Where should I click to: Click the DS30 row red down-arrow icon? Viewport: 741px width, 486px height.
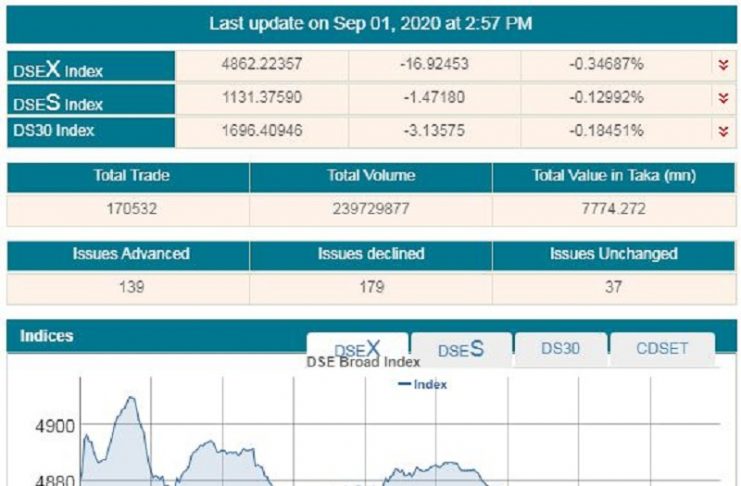pos(723,131)
